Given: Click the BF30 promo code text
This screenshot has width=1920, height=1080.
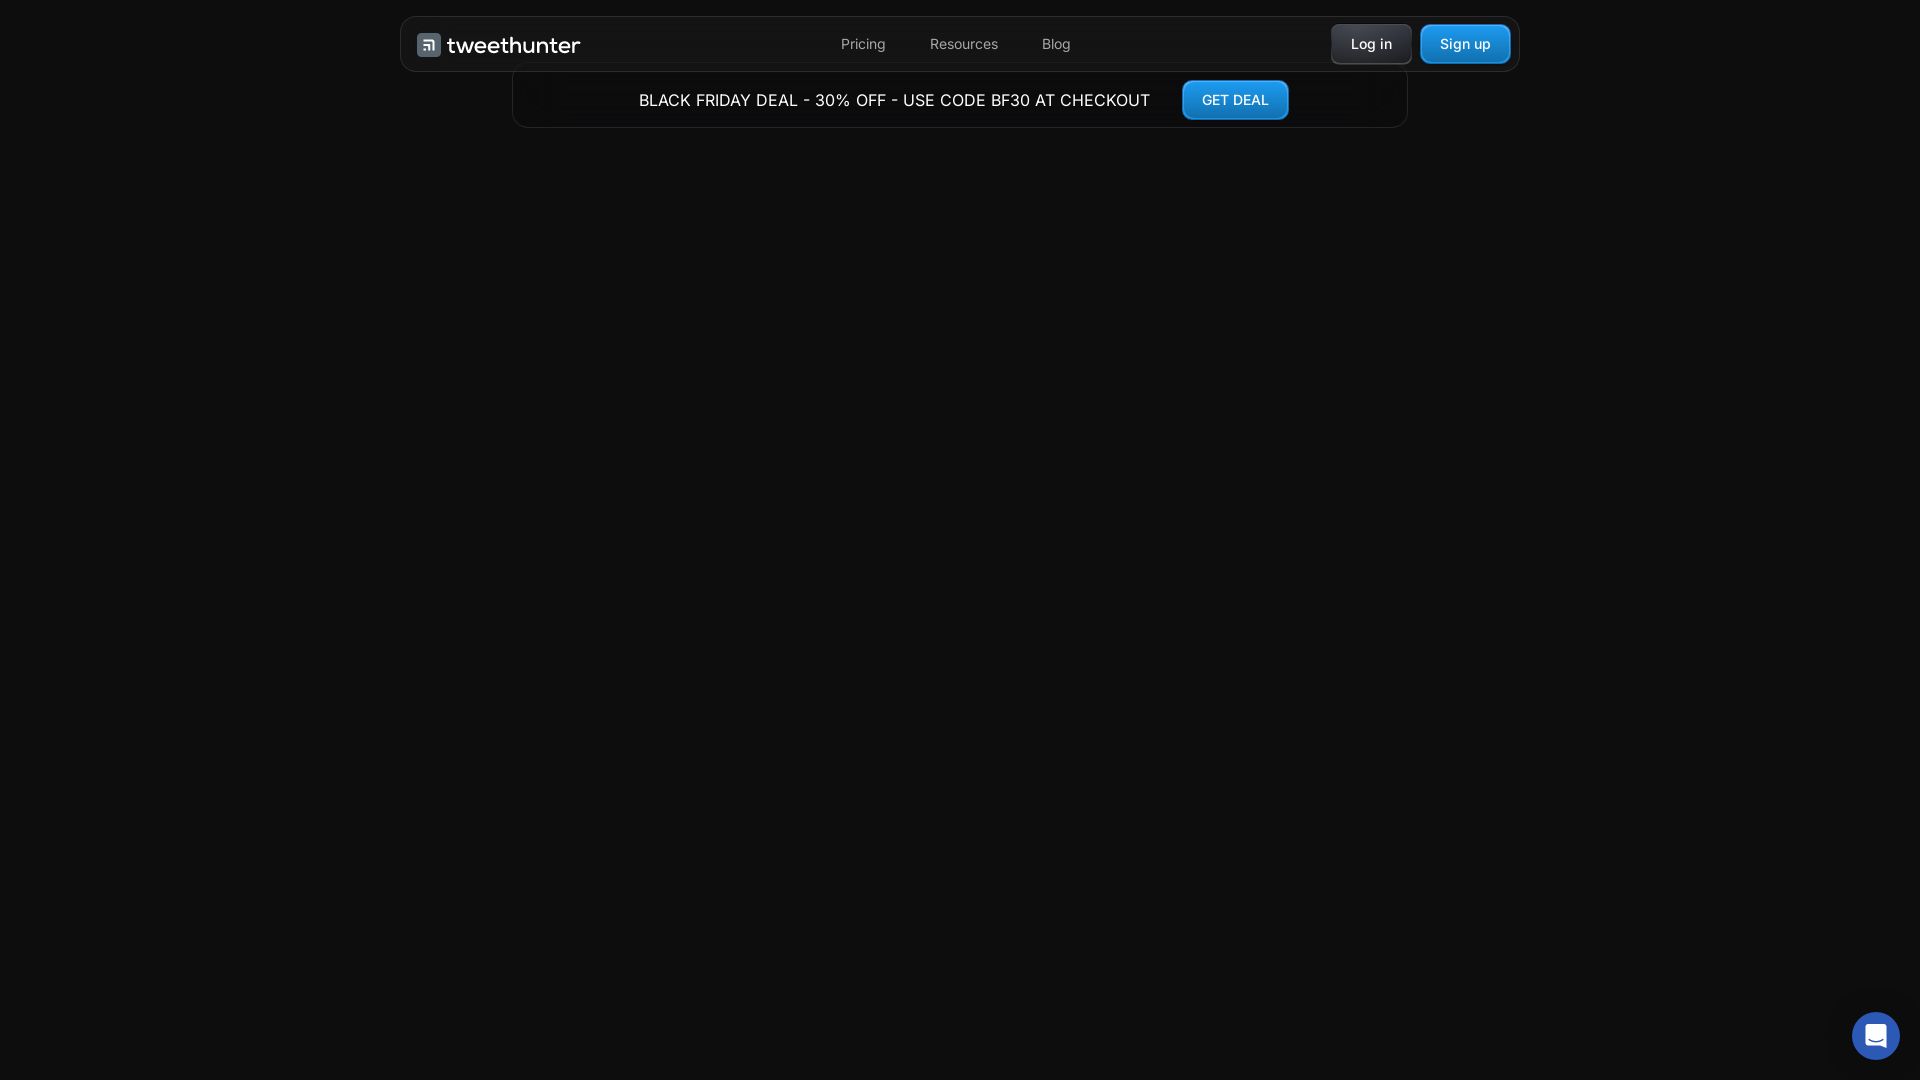Looking at the screenshot, I should click(1010, 100).
